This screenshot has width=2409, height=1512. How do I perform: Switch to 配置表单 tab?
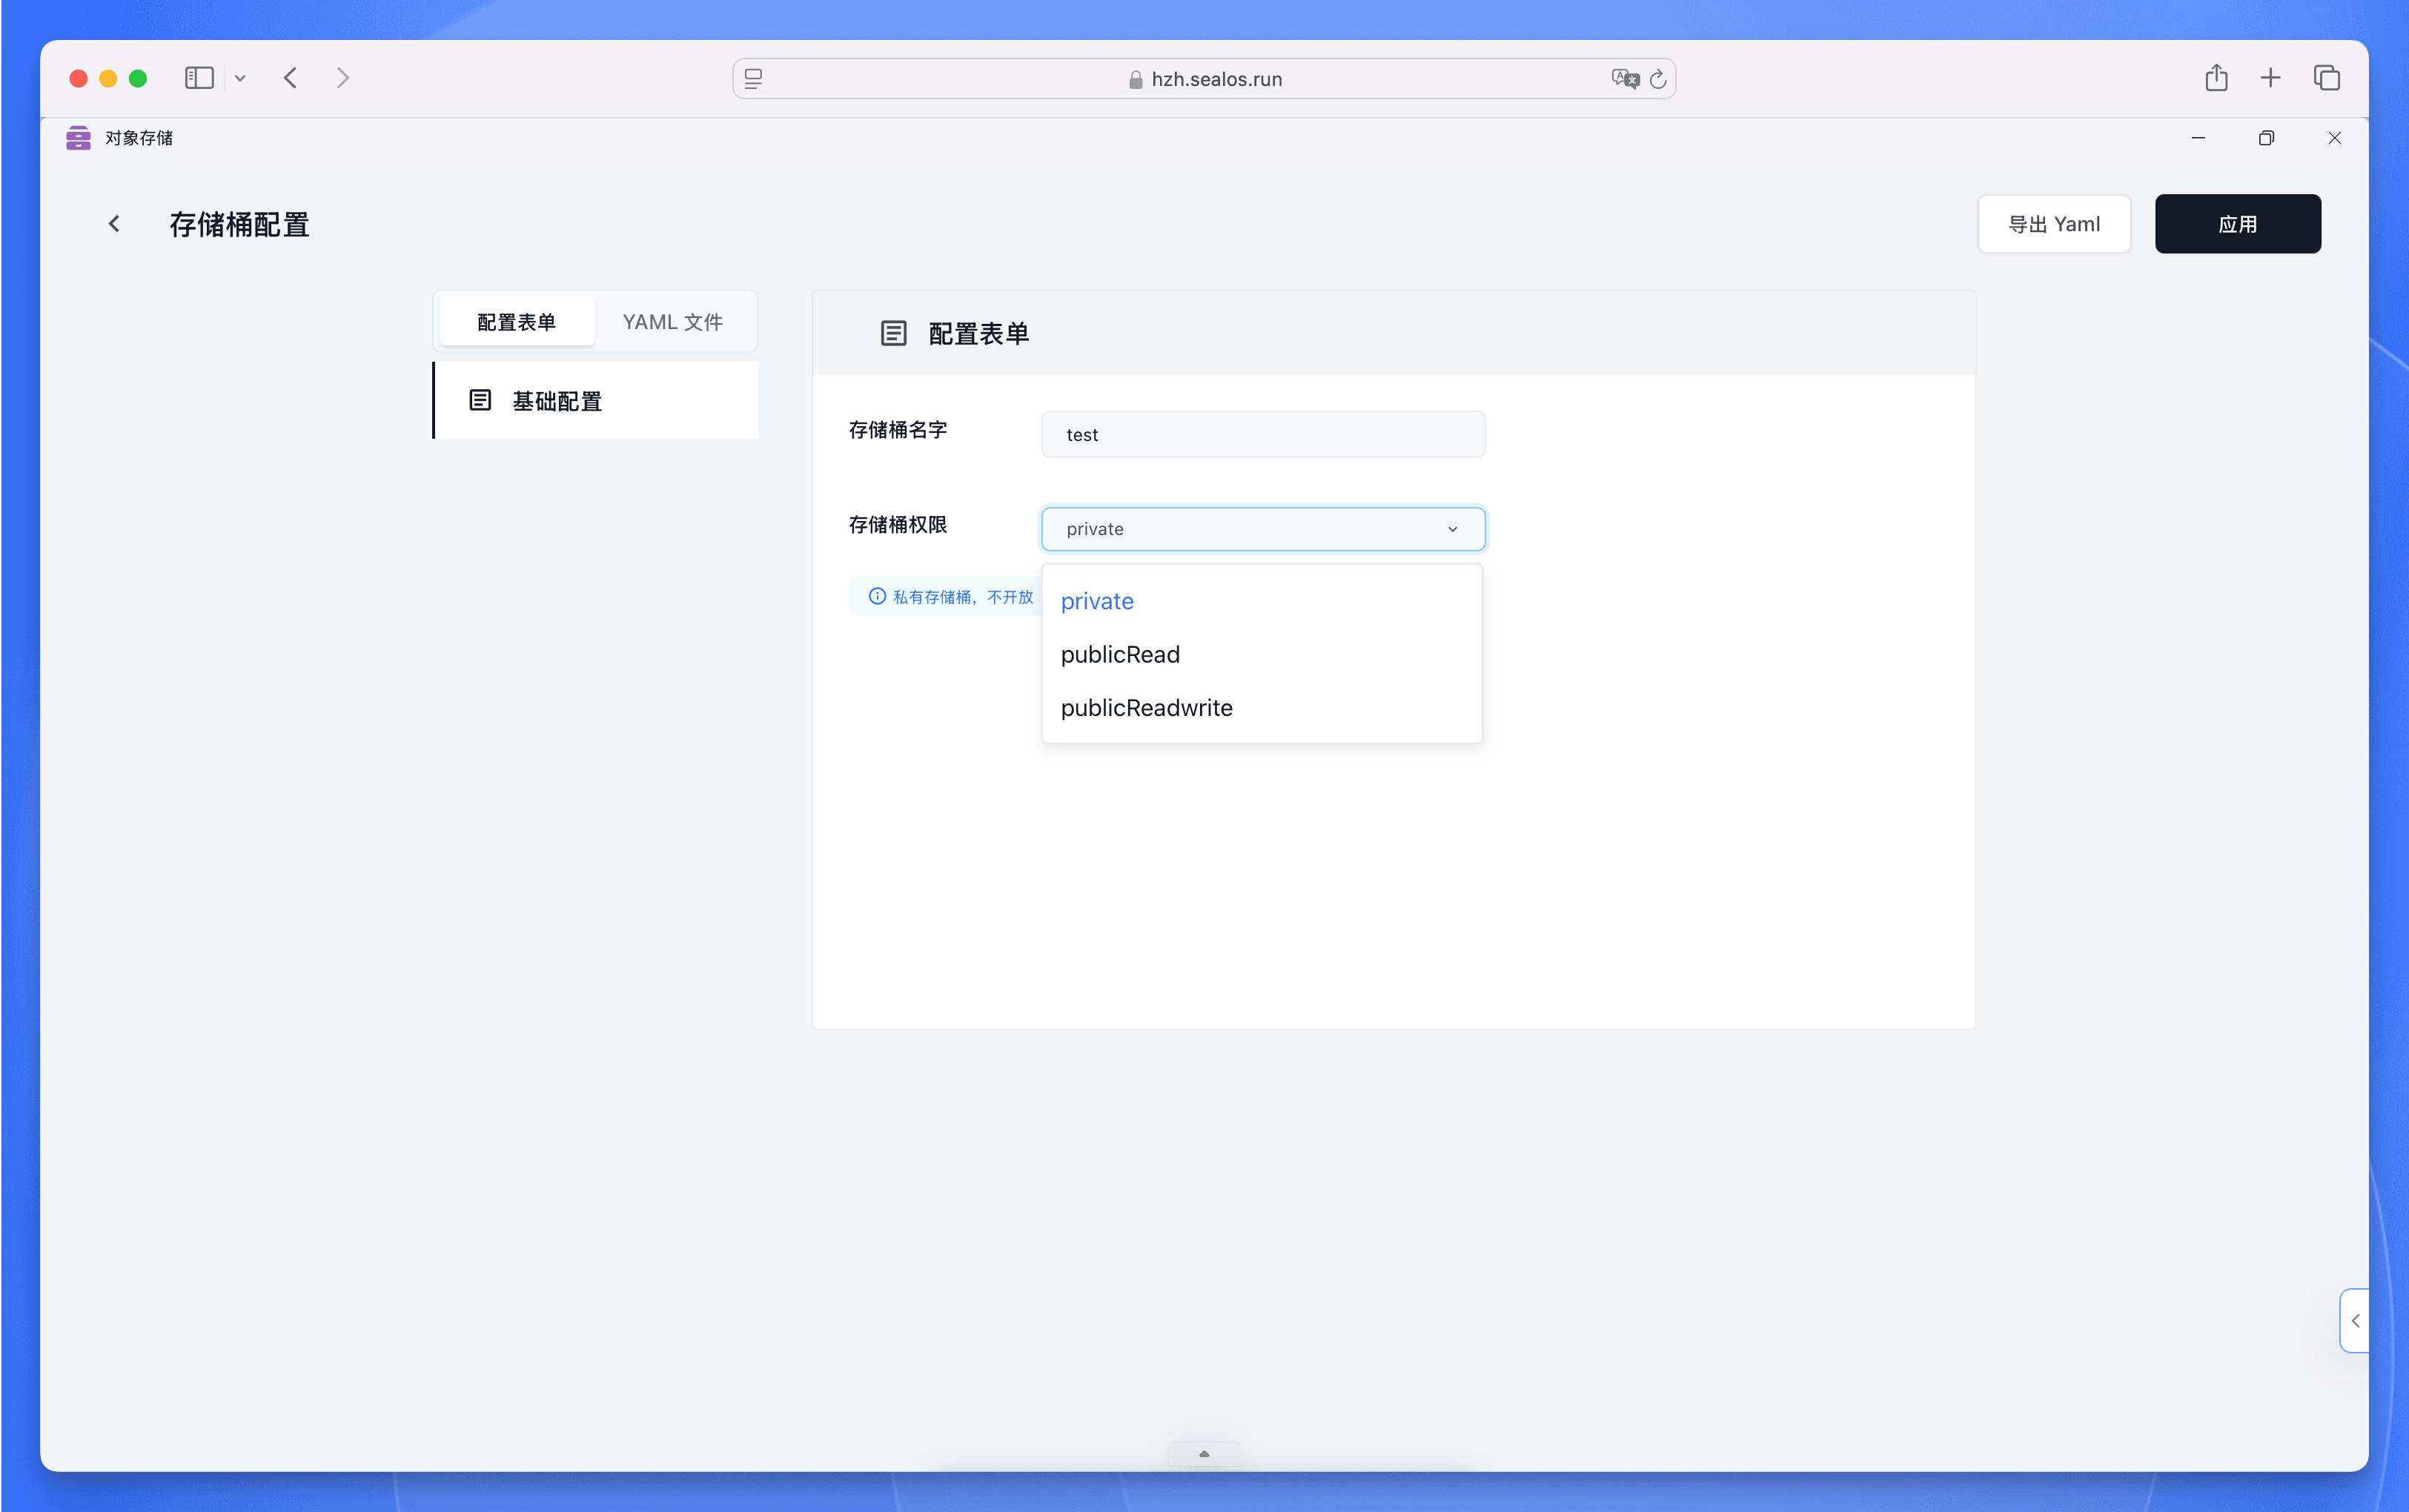(516, 320)
